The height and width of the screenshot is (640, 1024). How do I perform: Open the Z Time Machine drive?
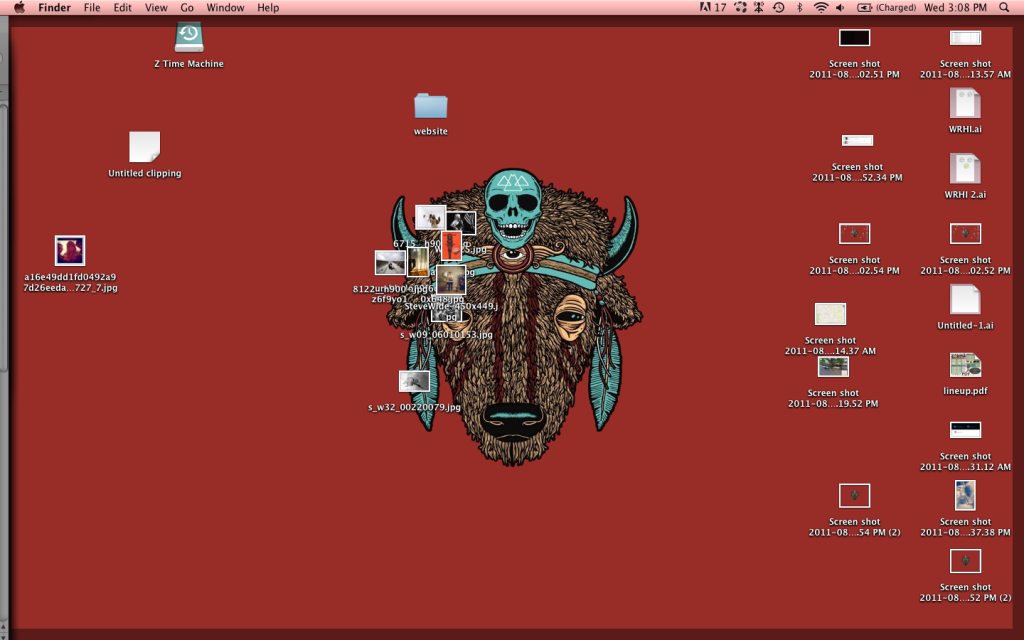coord(189,37)
